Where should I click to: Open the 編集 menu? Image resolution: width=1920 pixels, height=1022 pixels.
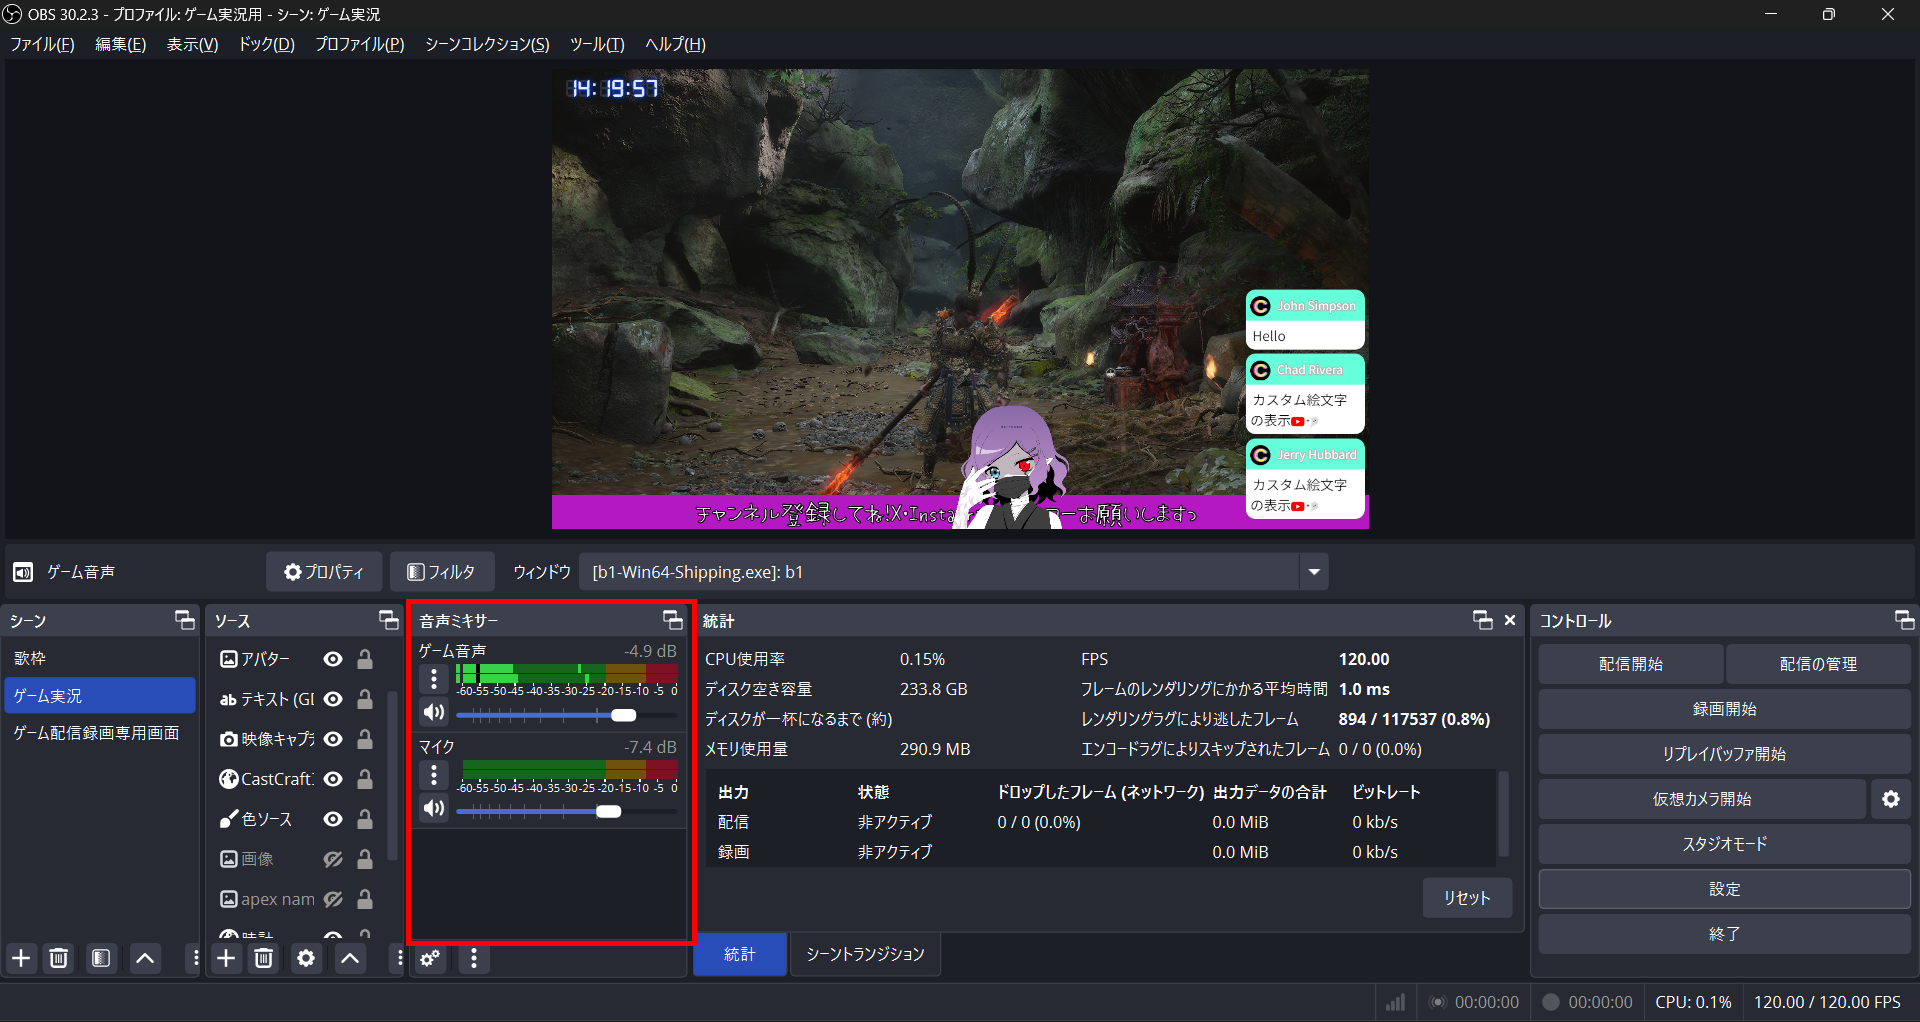pyautogui.click(x=120, y=44)
